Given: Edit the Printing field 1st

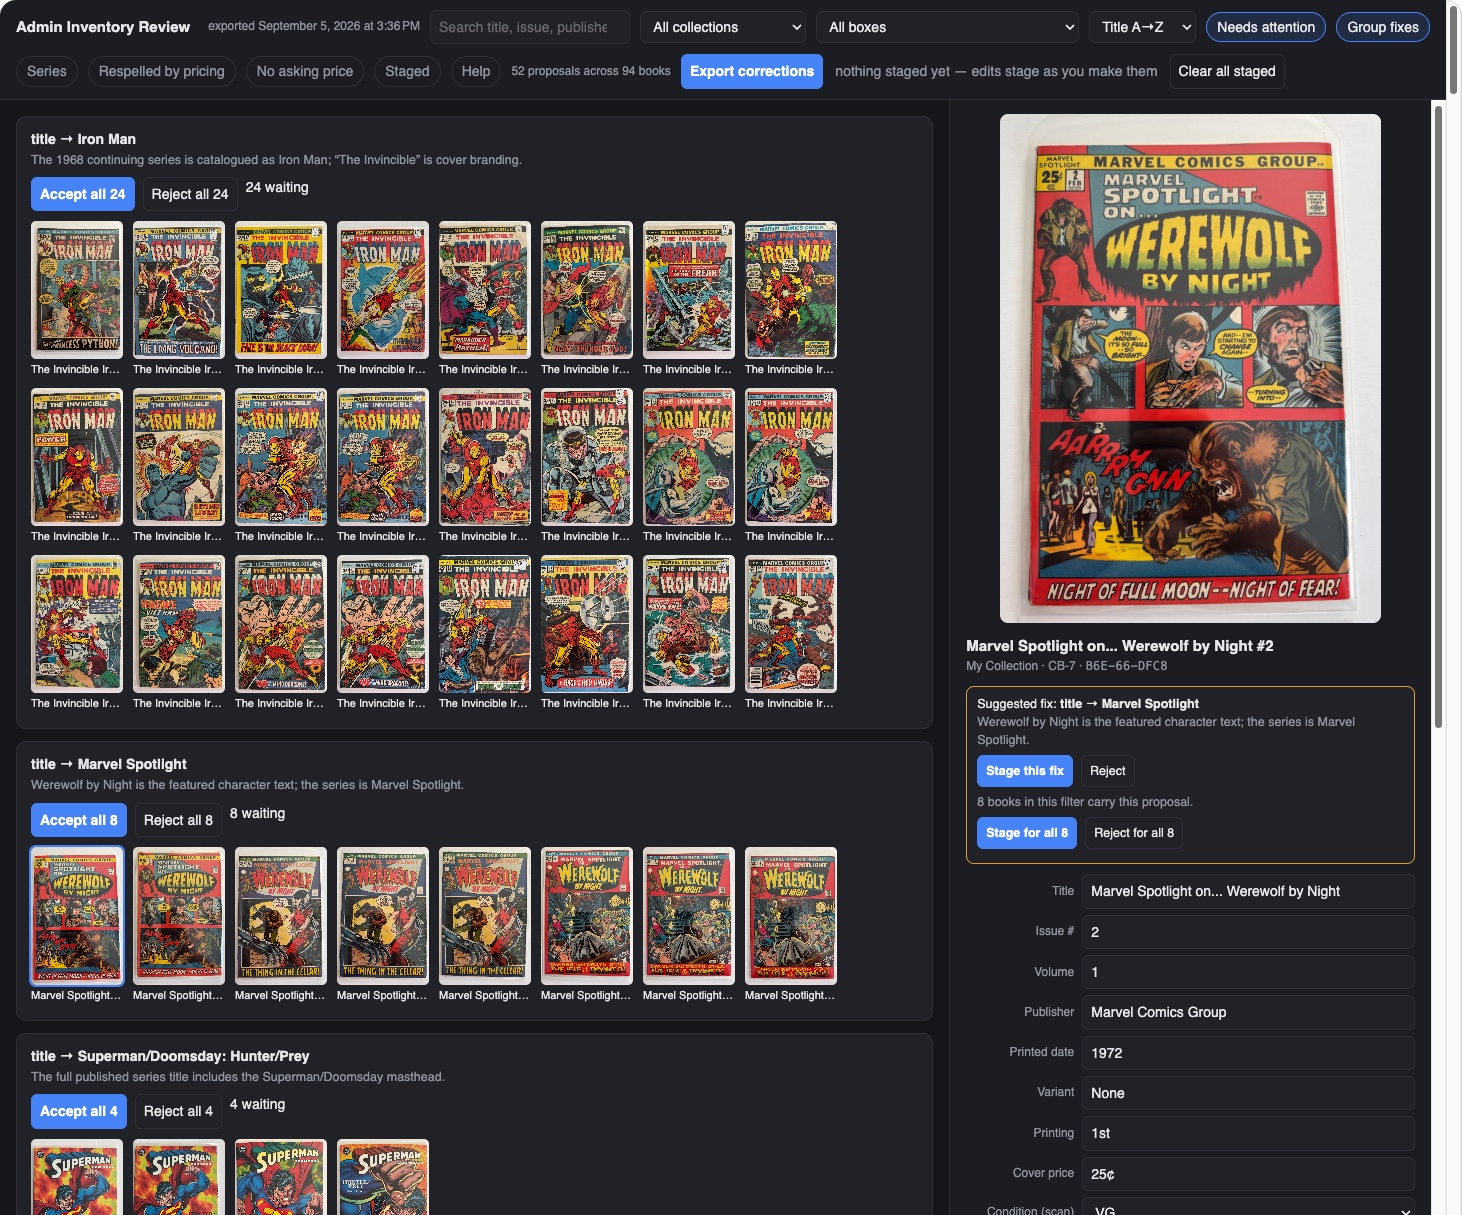Looking at the screenshot, I should (x=1248, y=1133).
